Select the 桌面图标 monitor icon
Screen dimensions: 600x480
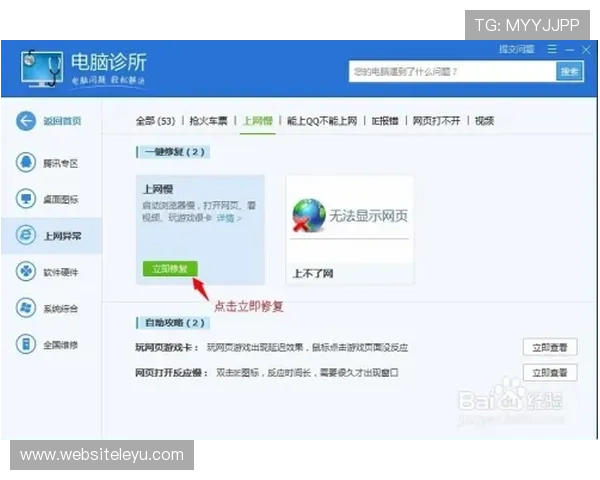point(26,199)
